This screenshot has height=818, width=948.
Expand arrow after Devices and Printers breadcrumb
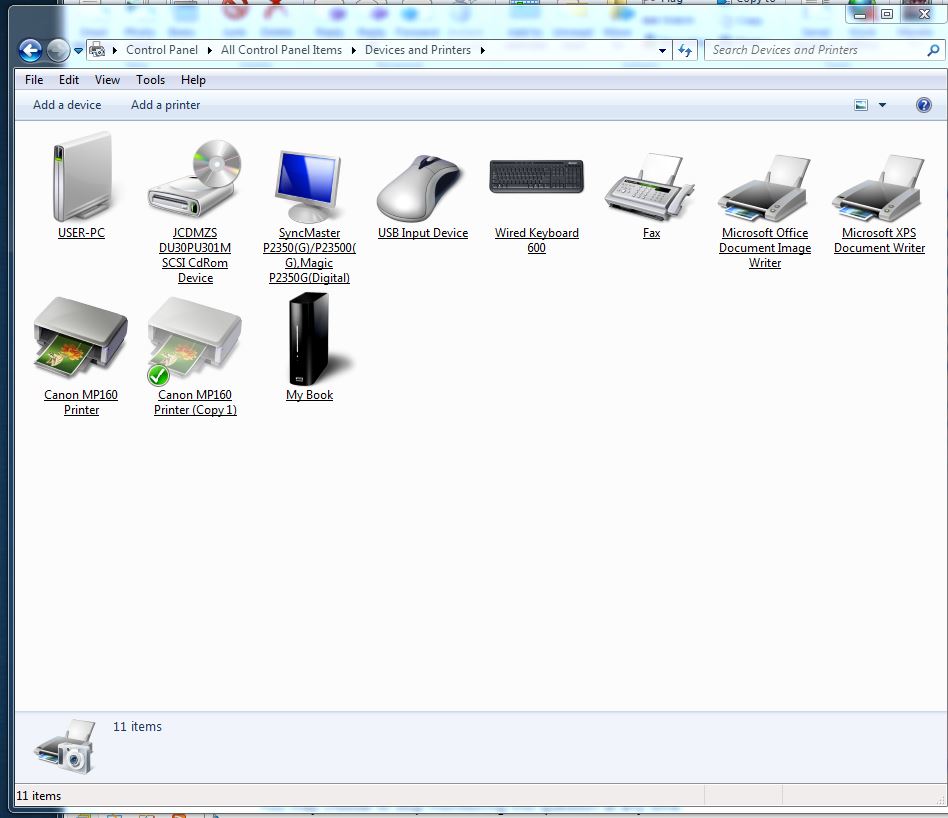pyautogui.click(x=482, y=50)
